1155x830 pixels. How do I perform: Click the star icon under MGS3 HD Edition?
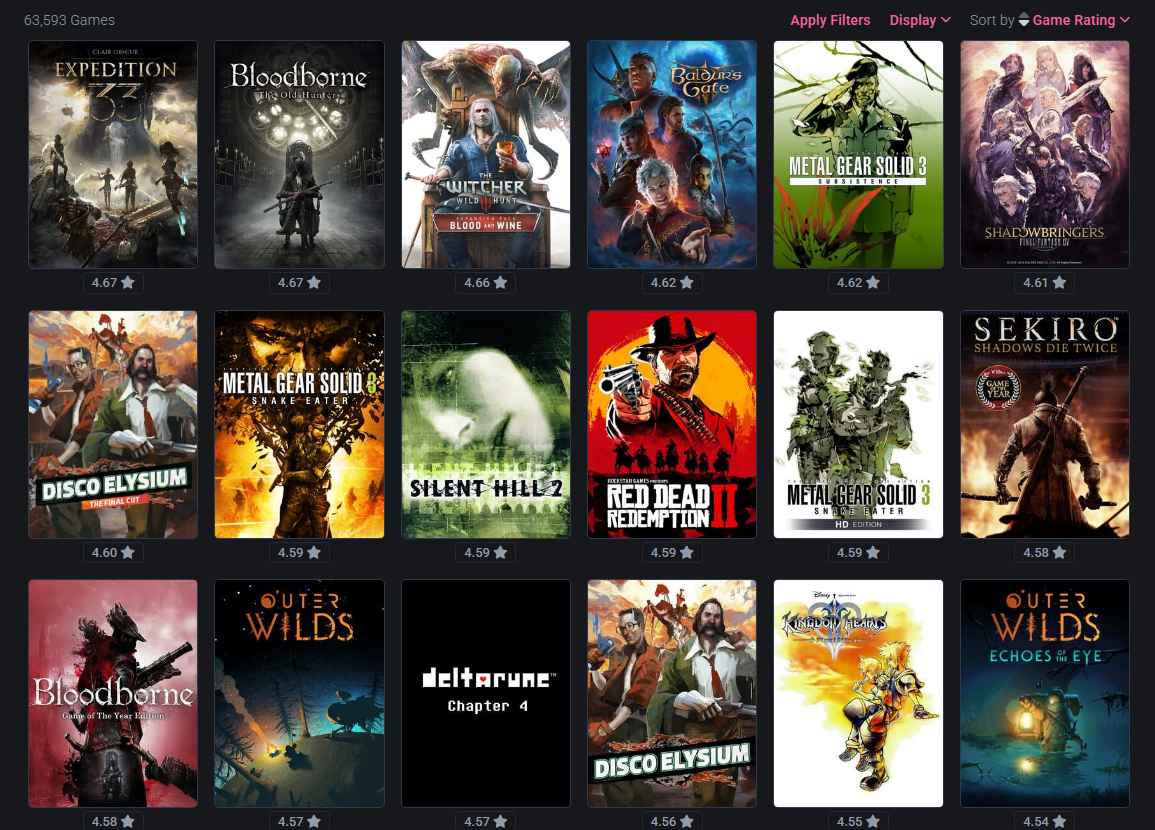(874, 552)
